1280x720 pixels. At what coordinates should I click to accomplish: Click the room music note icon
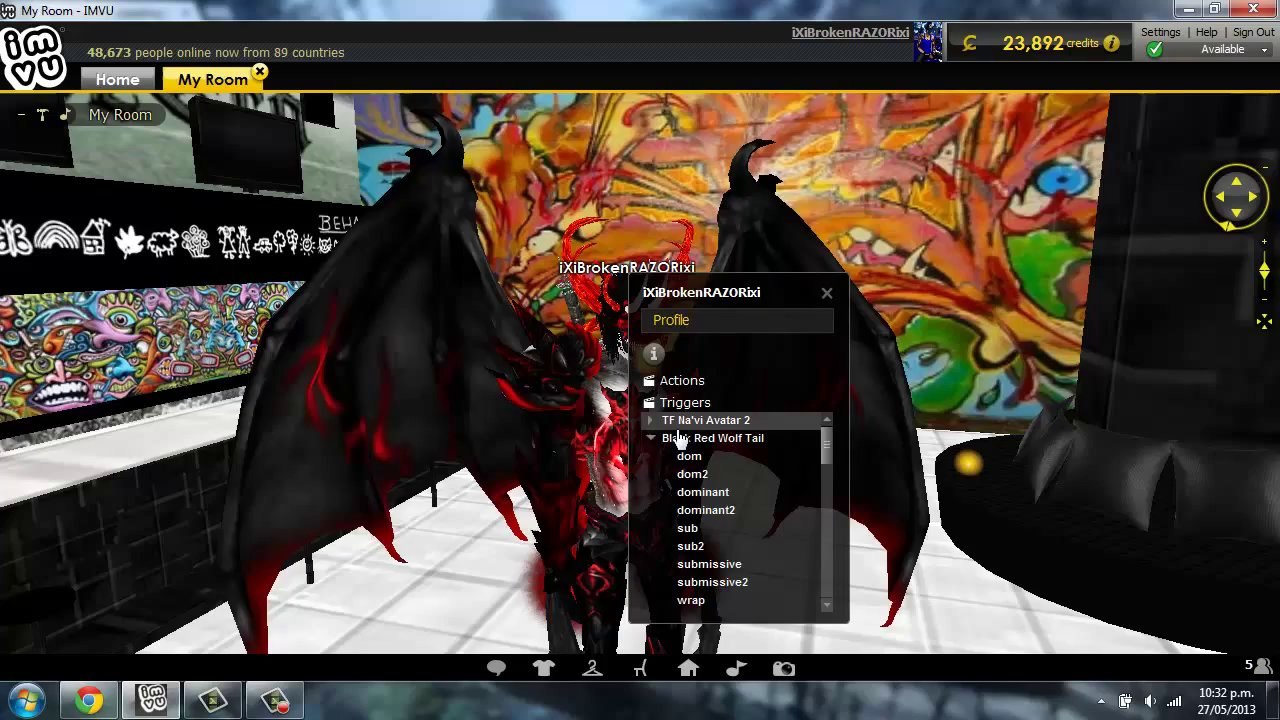pos(64,115)
